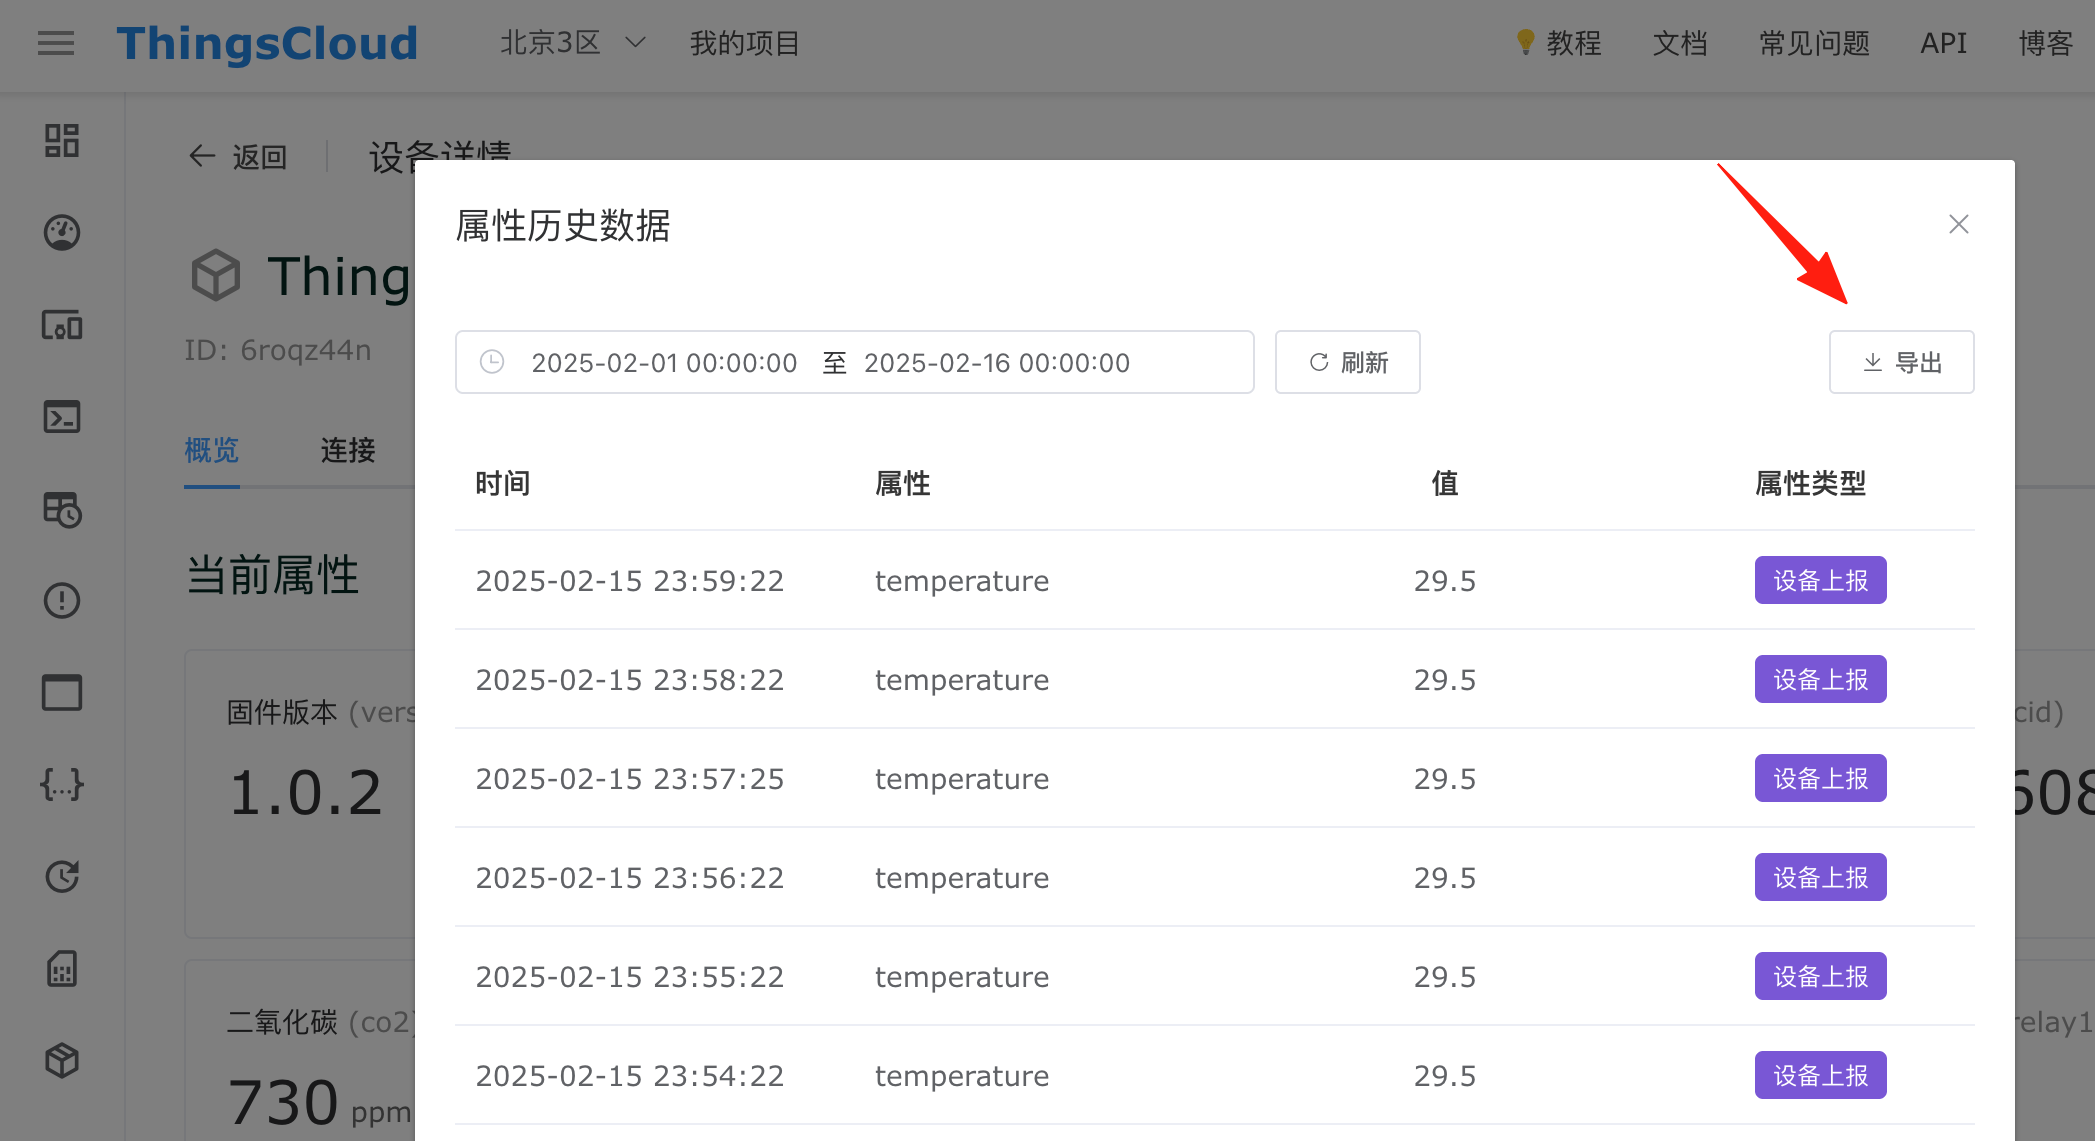This screenshot has width=2096, height=1142.
Task: Click the 值 column header
Action: (1445, 483)
